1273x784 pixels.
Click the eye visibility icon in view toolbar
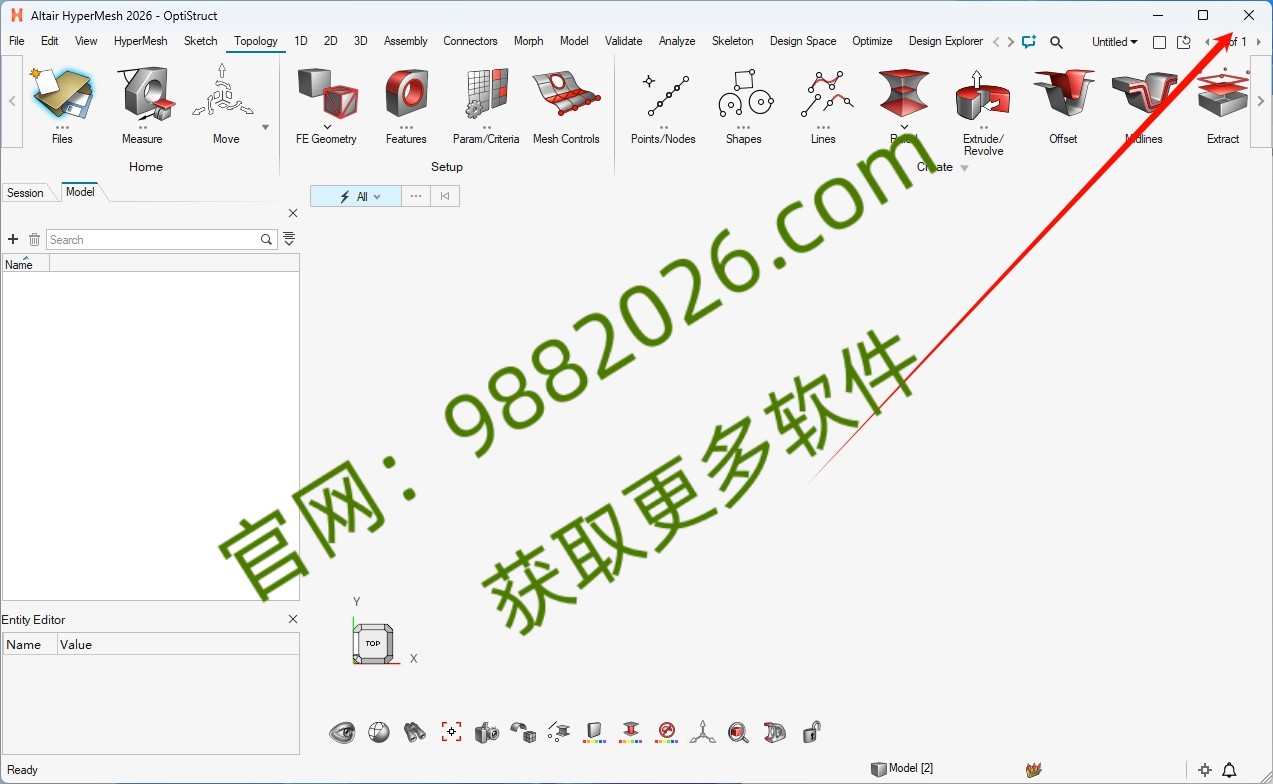342,732
